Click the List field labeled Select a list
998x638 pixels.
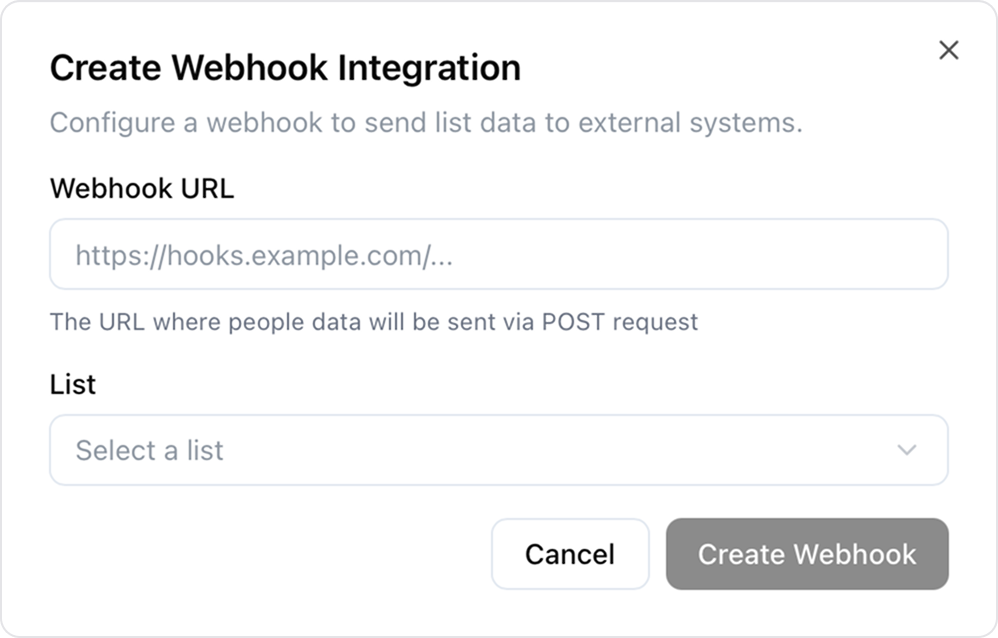pos(500,450)
